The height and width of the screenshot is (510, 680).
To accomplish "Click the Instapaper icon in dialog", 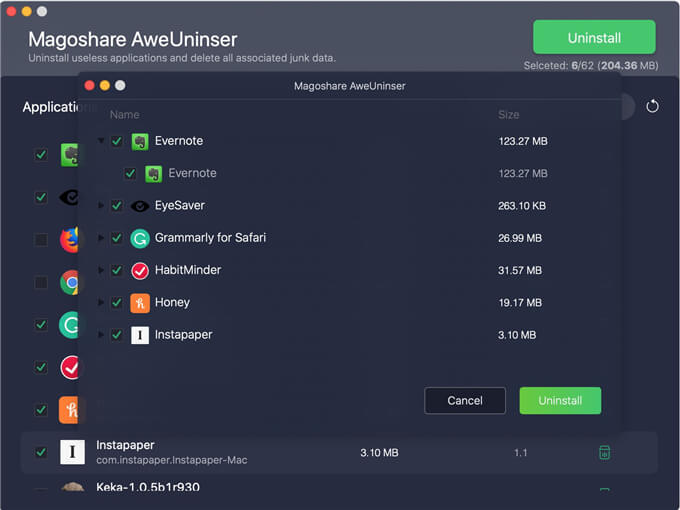I will tap(140, 335).
